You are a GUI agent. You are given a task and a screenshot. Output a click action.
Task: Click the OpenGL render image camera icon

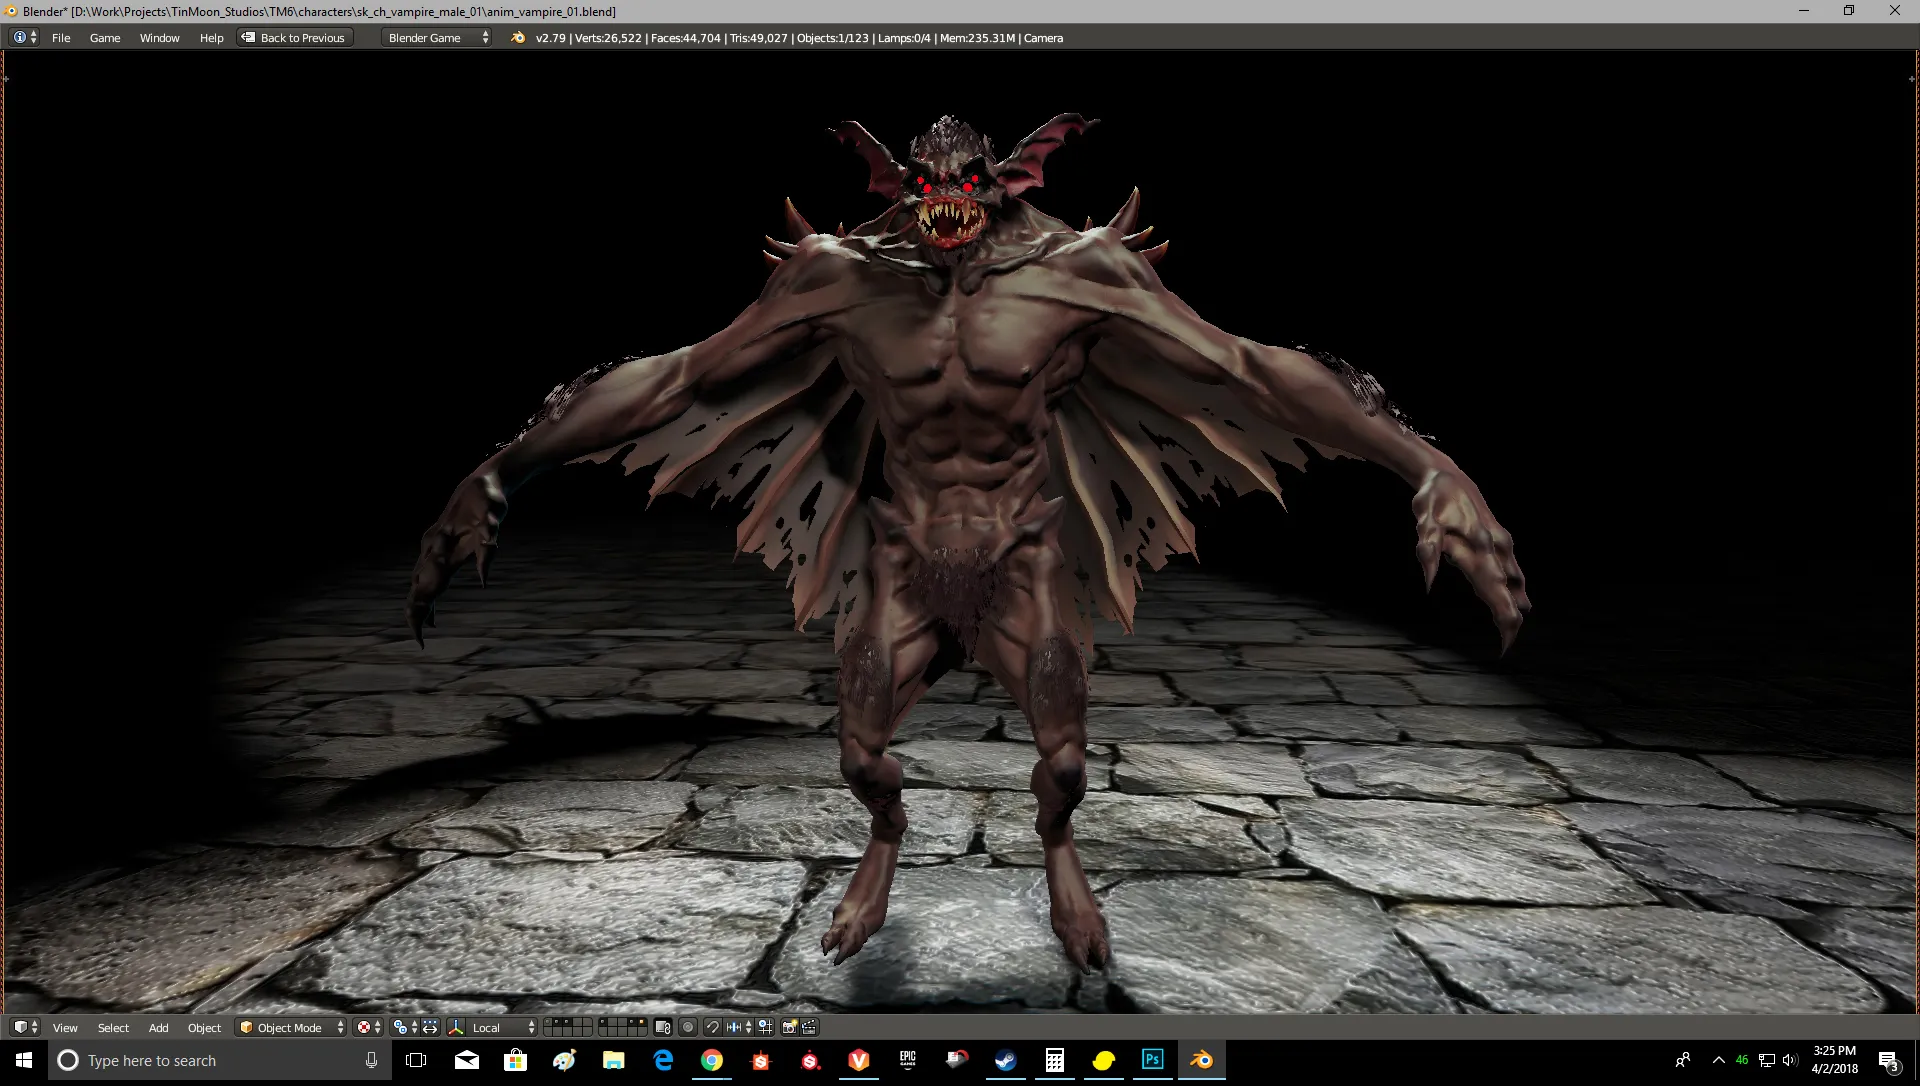pyautogui.click(x=789, y=1027)
